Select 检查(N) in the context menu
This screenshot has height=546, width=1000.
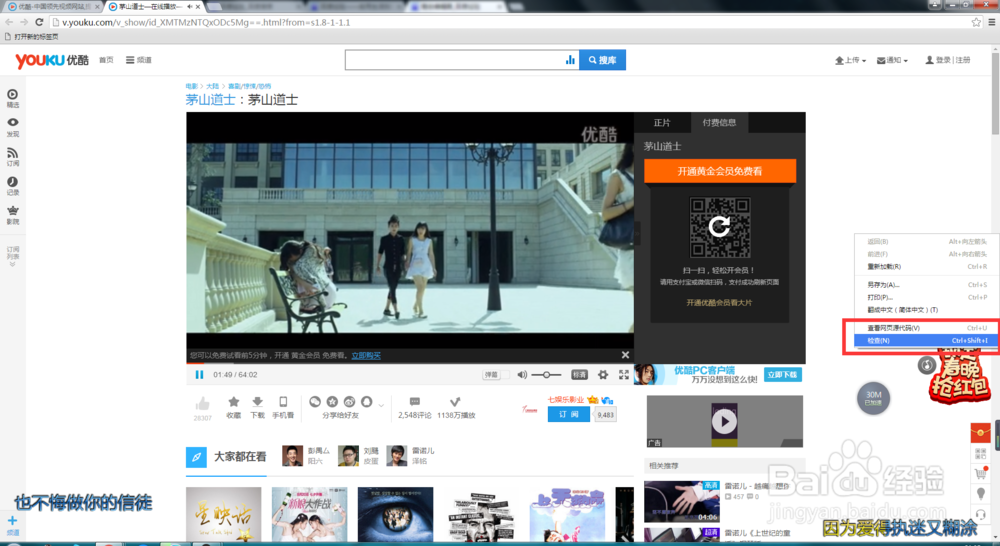(927, 341)
